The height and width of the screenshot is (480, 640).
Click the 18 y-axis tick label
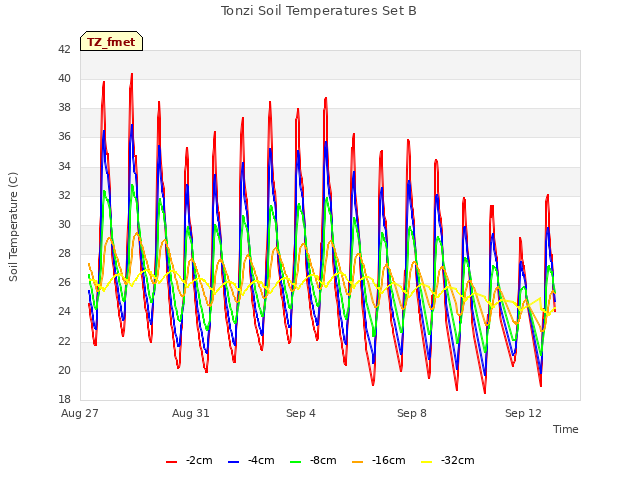pos(64,399)
